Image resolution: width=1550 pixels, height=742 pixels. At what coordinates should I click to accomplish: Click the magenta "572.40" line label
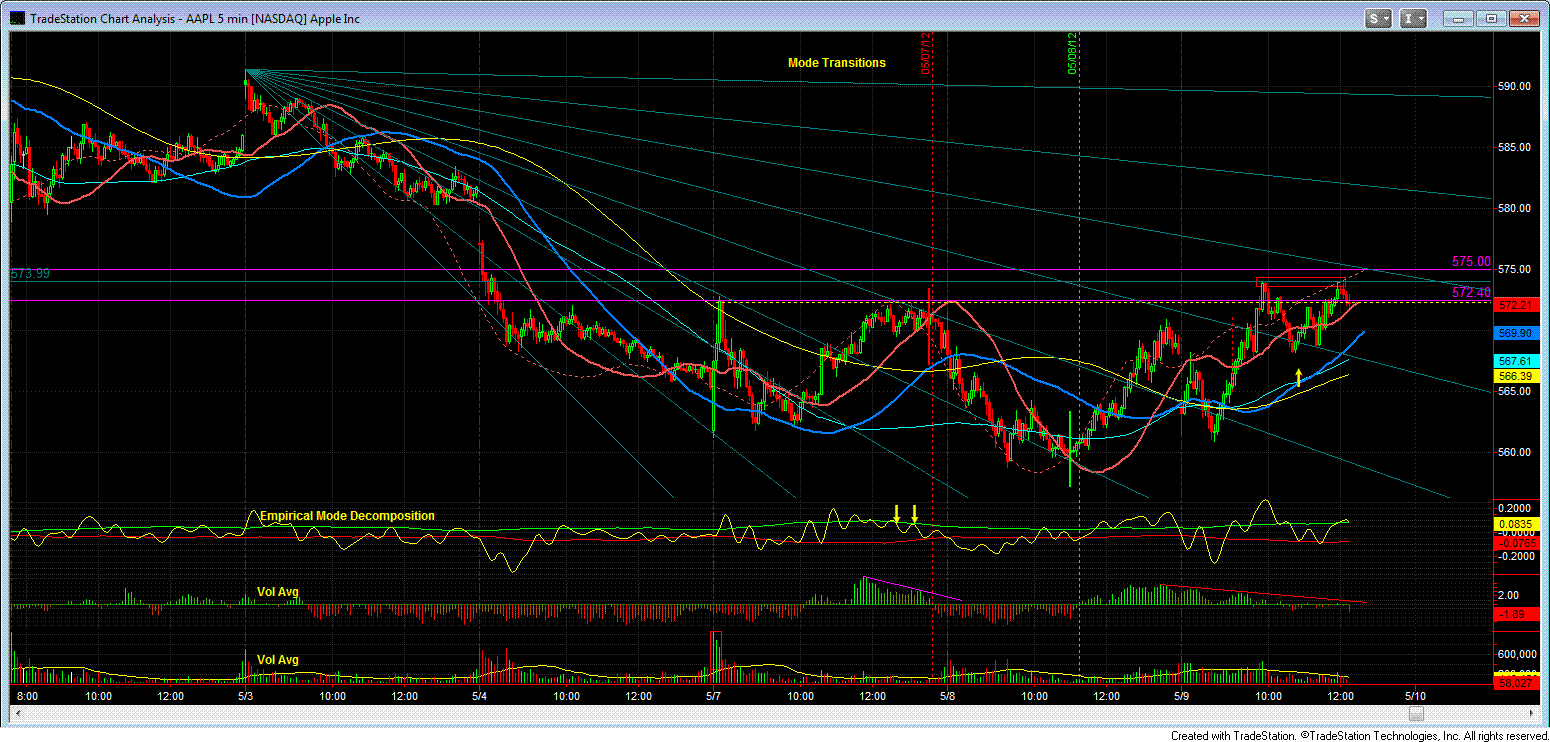pos(1471,292)
